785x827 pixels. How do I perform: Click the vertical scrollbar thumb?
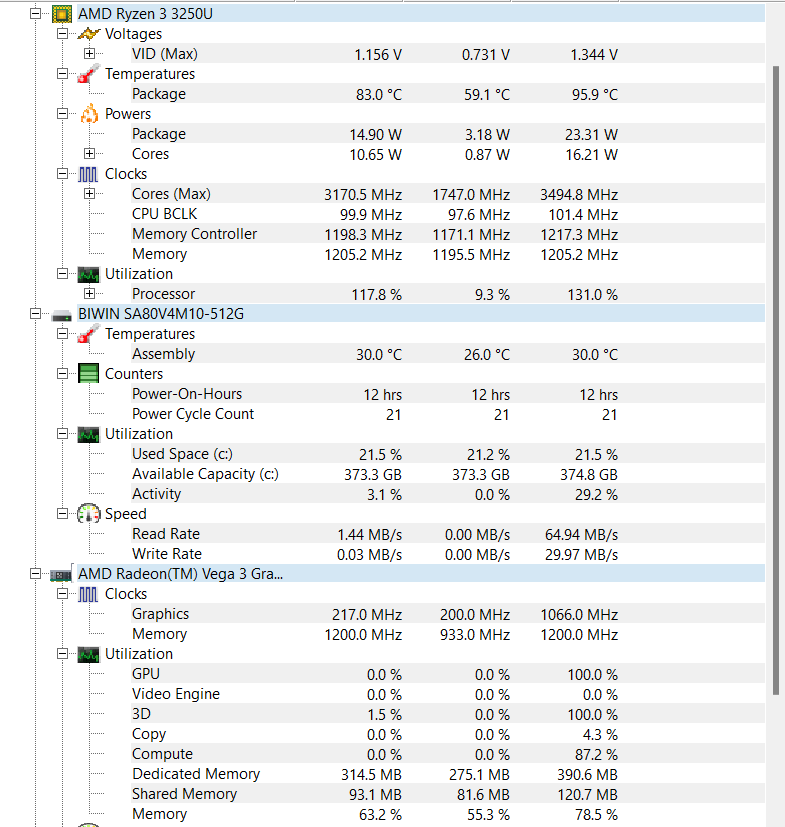pyautogui.click(x=776, y=380)
